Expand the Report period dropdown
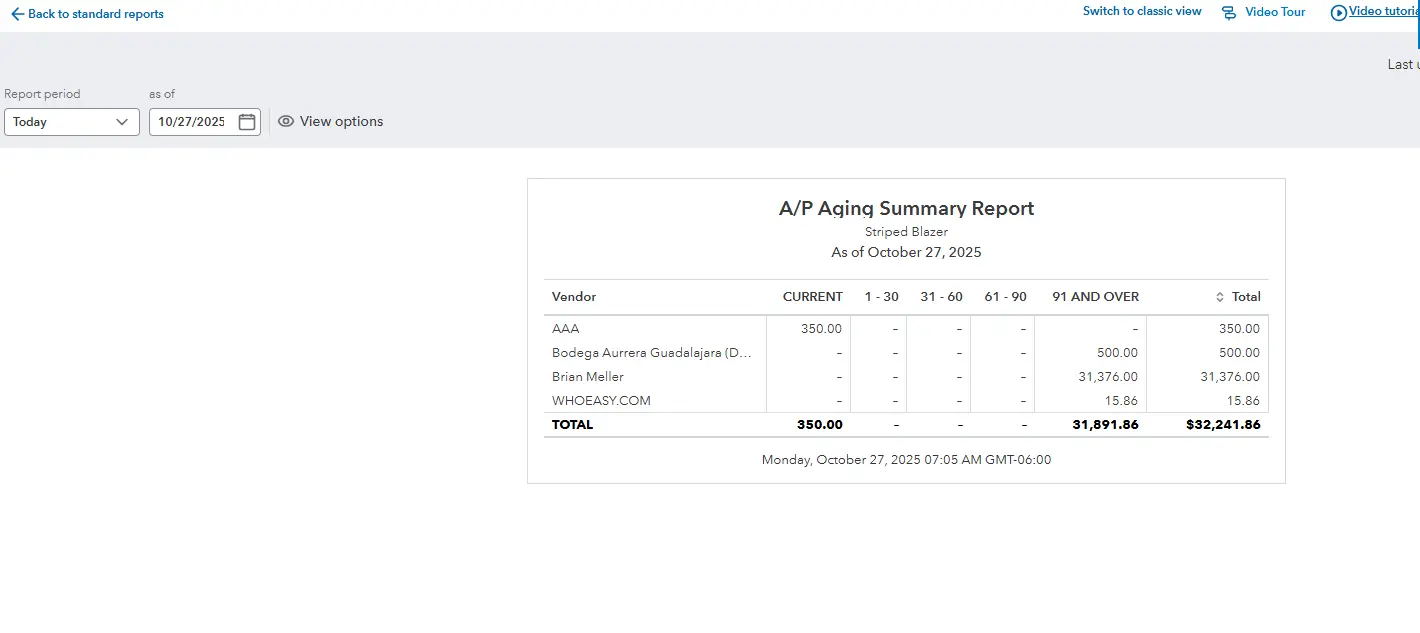The height and width of the screenshot is (633, 1420). pos(71,122)
